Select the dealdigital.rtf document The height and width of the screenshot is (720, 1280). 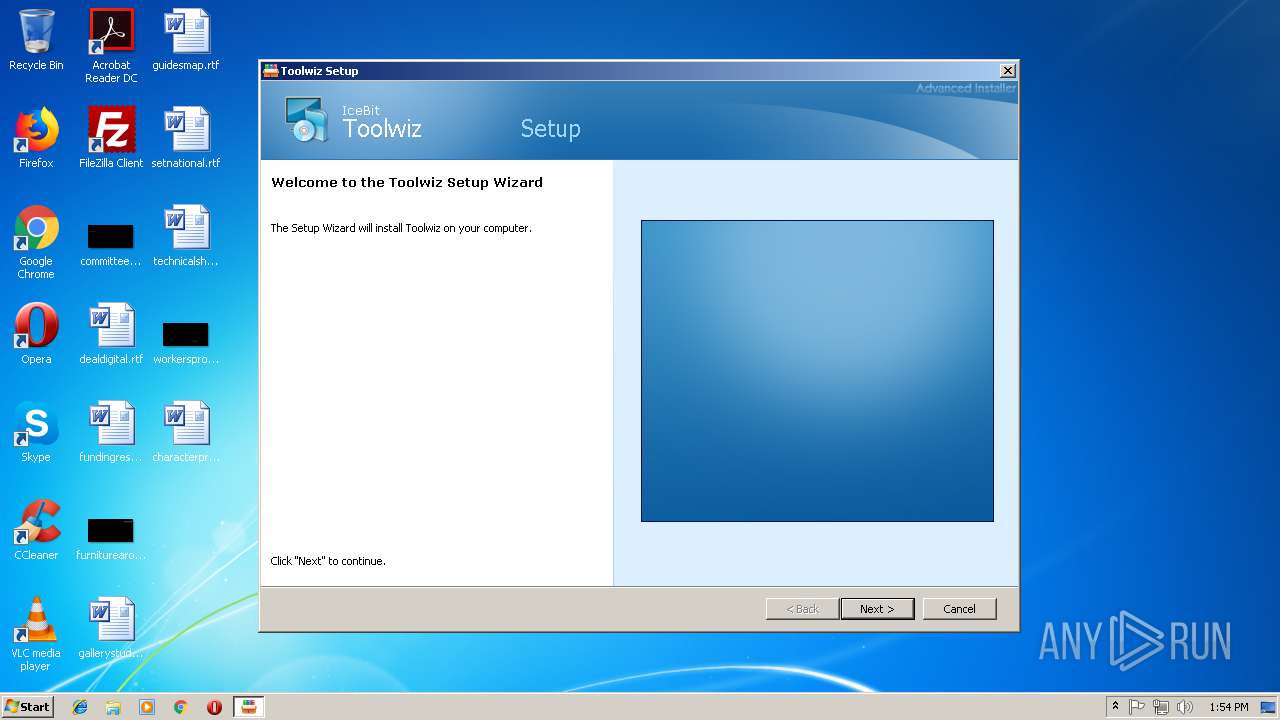point(111,334)
